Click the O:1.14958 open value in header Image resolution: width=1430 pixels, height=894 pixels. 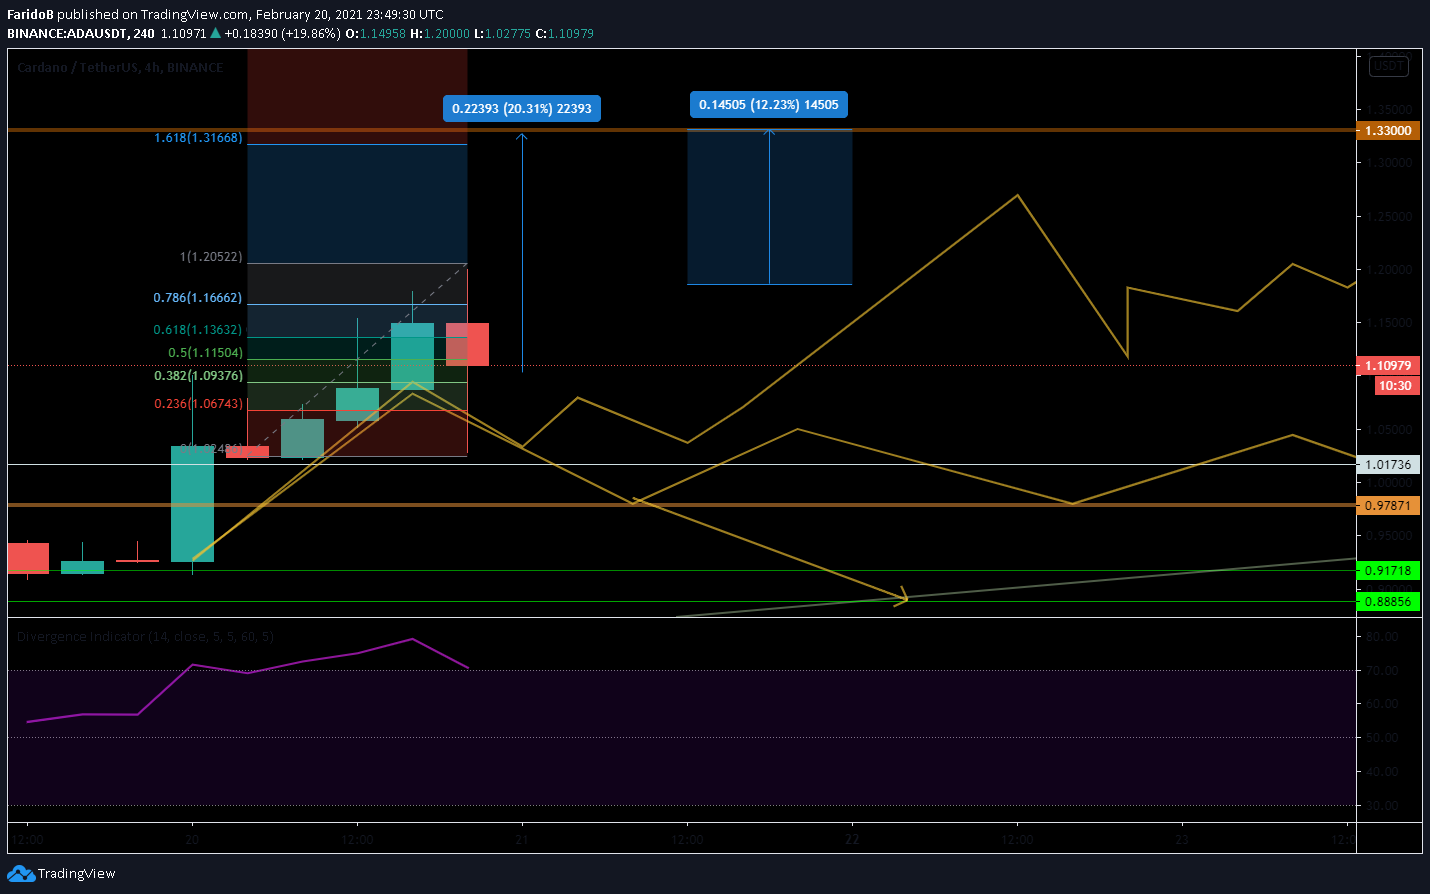376,34
